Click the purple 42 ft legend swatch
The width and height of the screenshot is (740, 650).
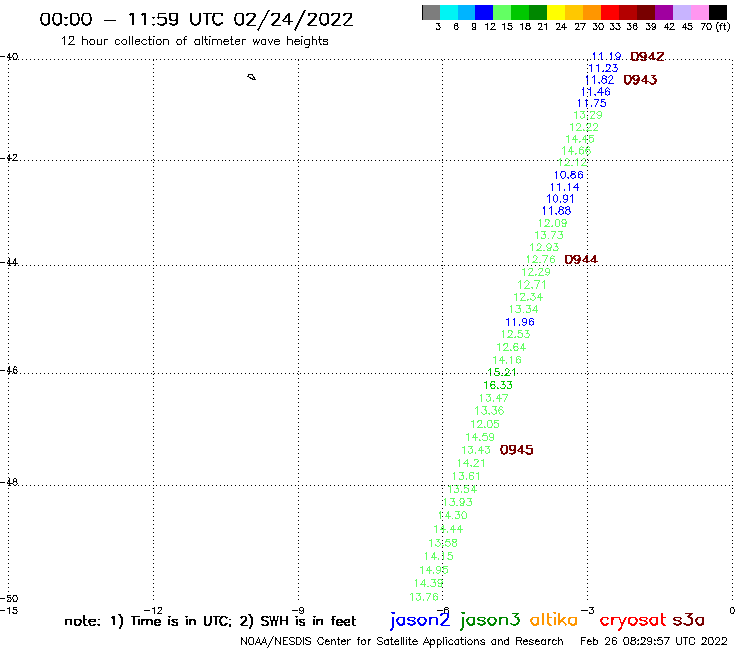click(664, 12)
